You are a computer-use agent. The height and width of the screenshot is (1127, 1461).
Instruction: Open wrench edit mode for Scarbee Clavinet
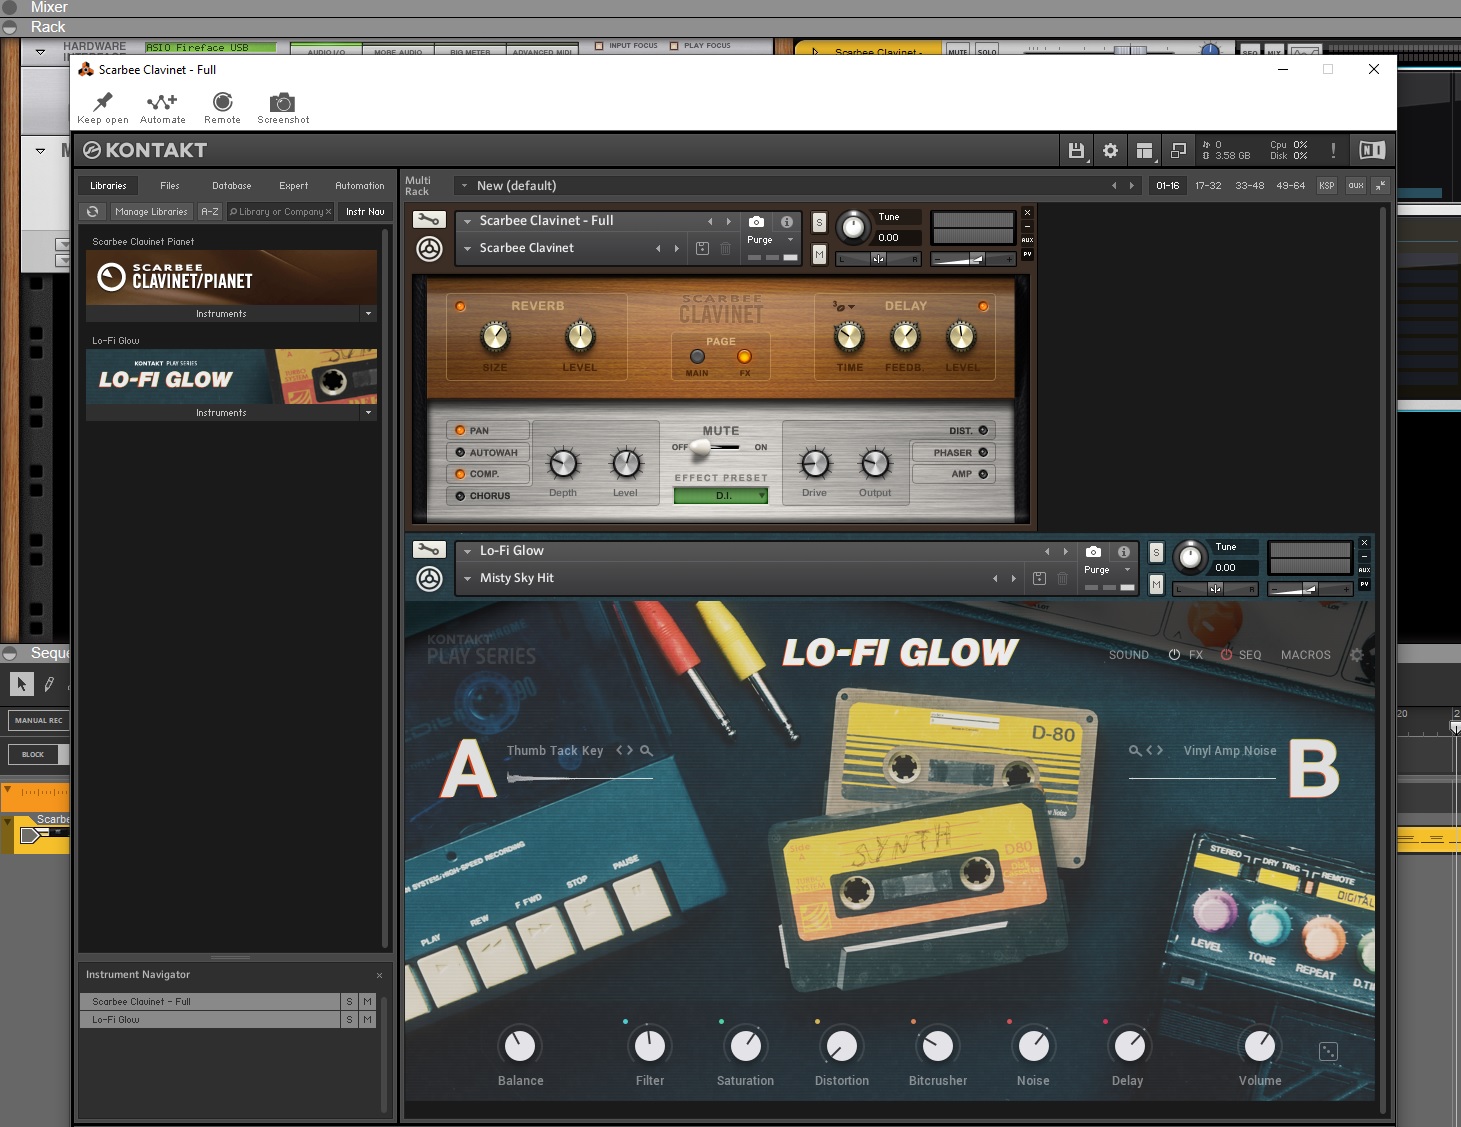[429, 220]
